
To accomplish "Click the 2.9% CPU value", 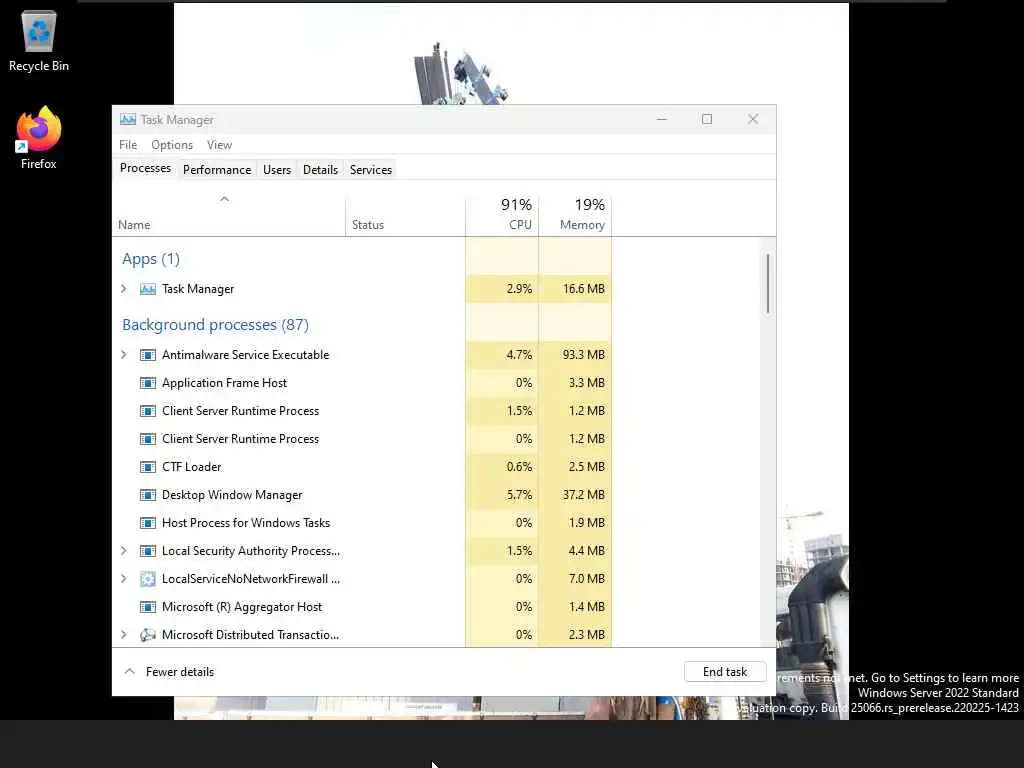I will pos(519,289).
